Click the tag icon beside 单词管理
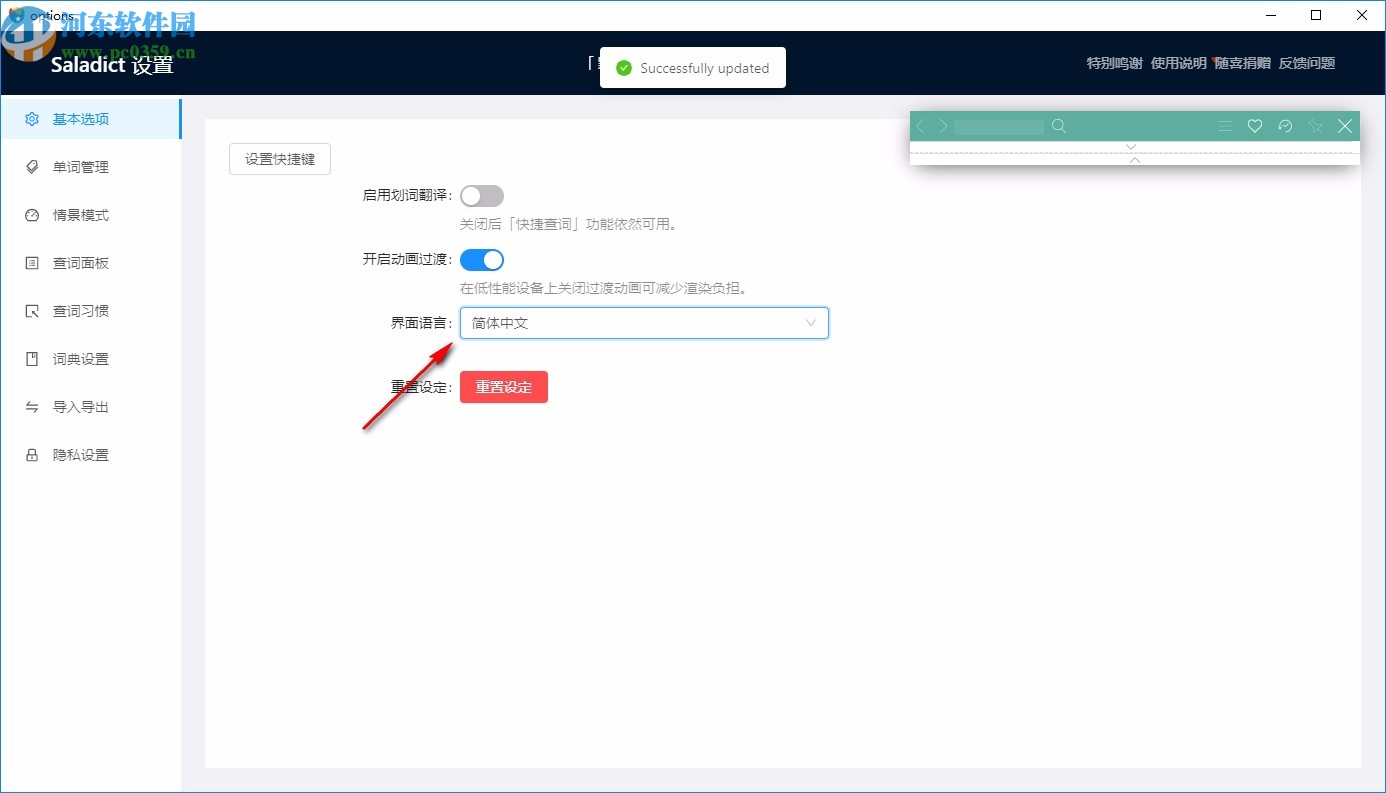 click(x=30, y=166)
